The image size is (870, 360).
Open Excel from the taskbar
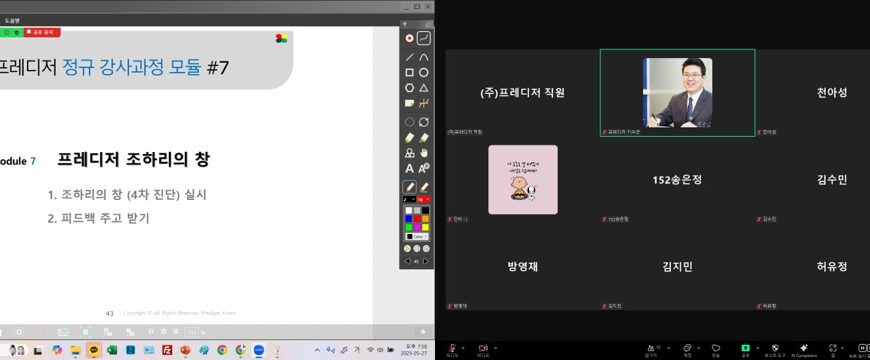tap(112, 350)
